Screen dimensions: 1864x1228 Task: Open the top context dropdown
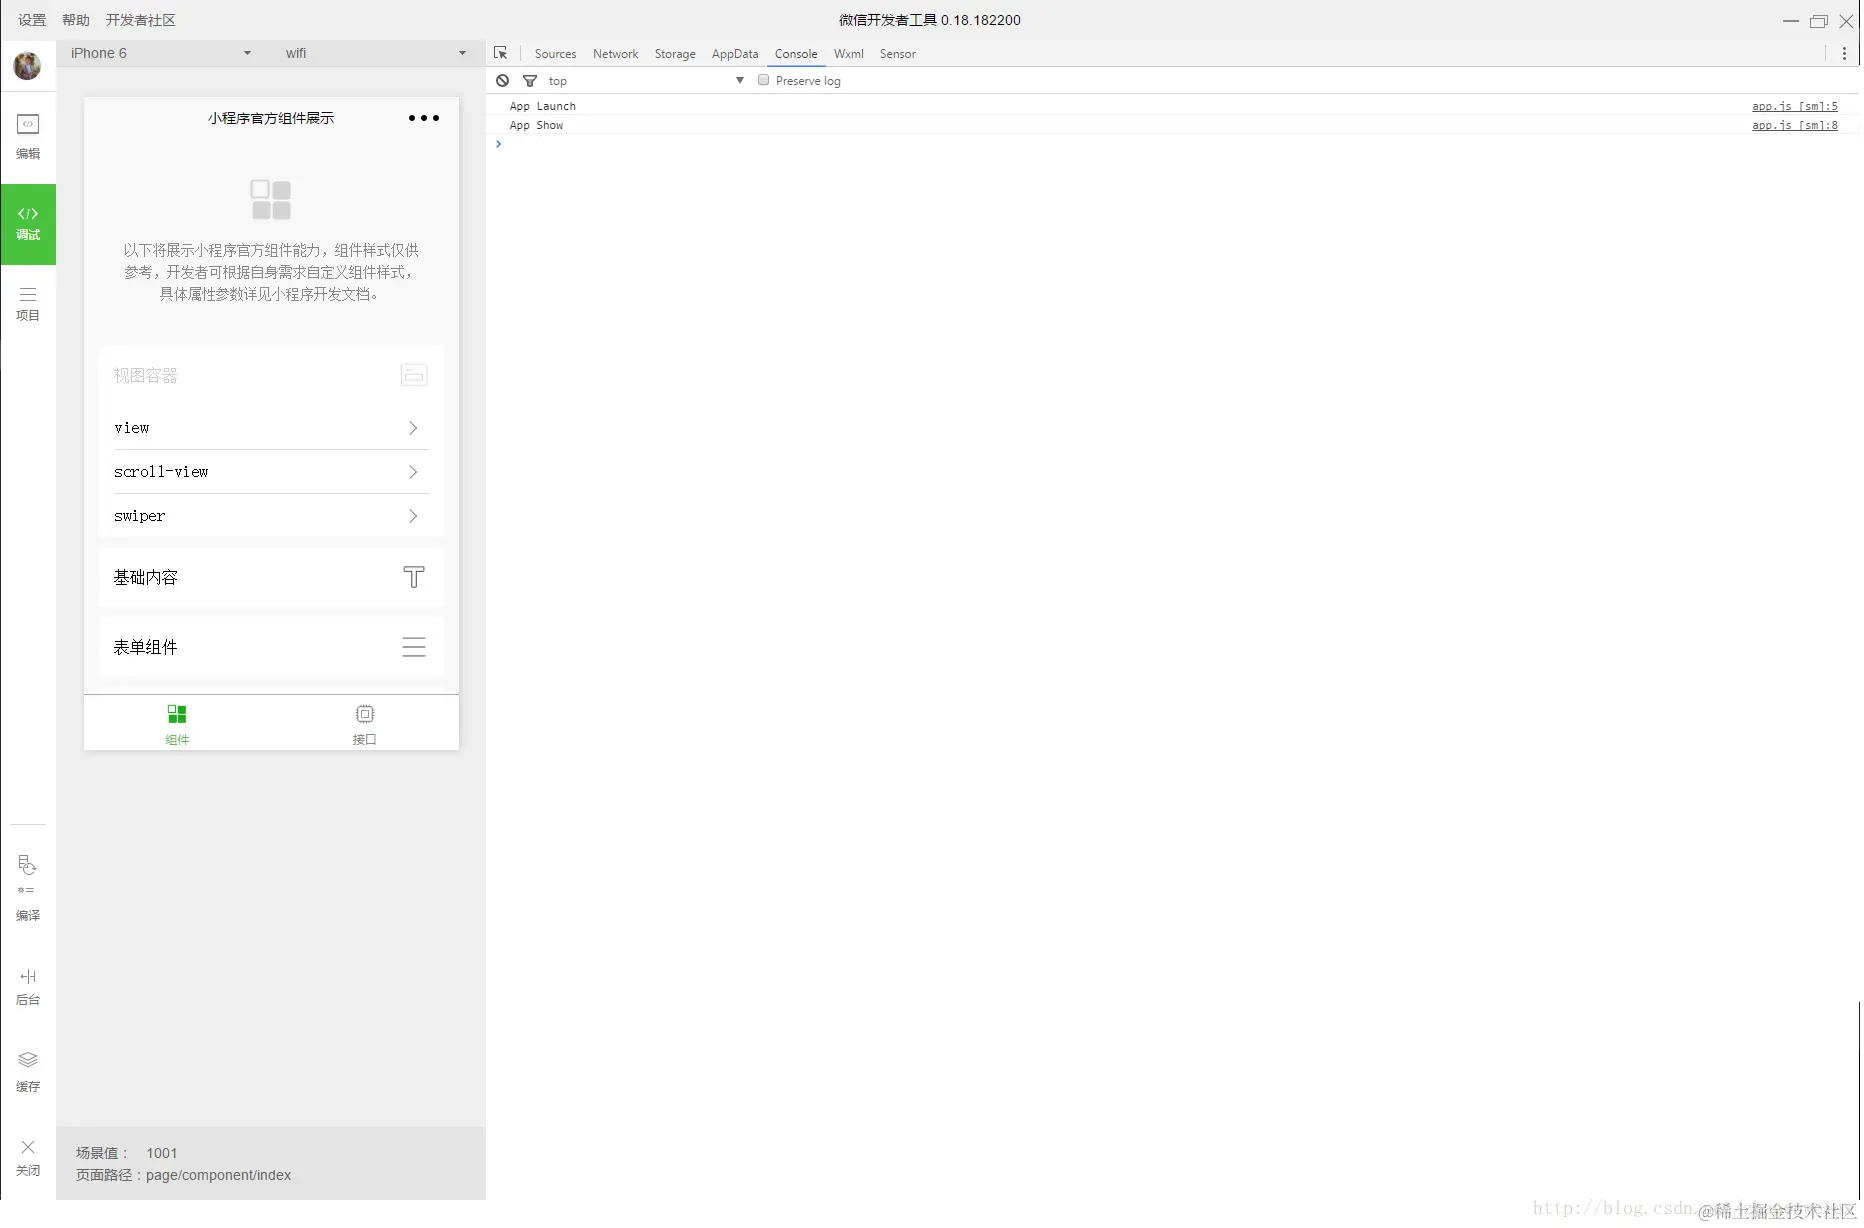646,81
